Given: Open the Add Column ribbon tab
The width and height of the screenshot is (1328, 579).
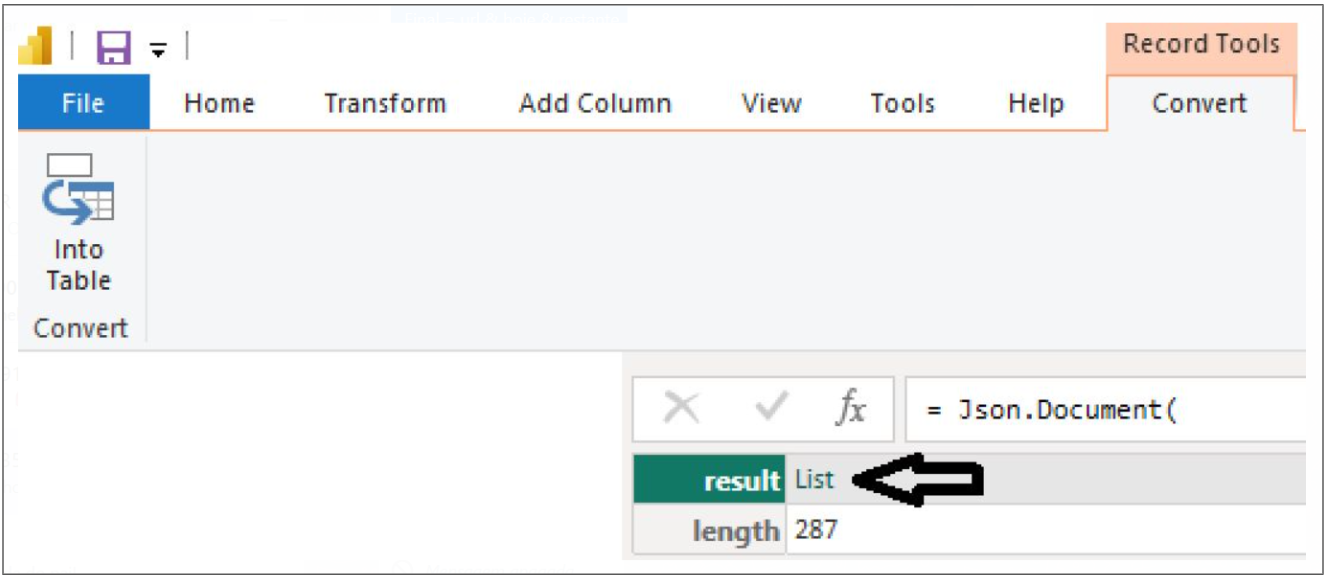Looking at the screenshot, I should 595,104.
